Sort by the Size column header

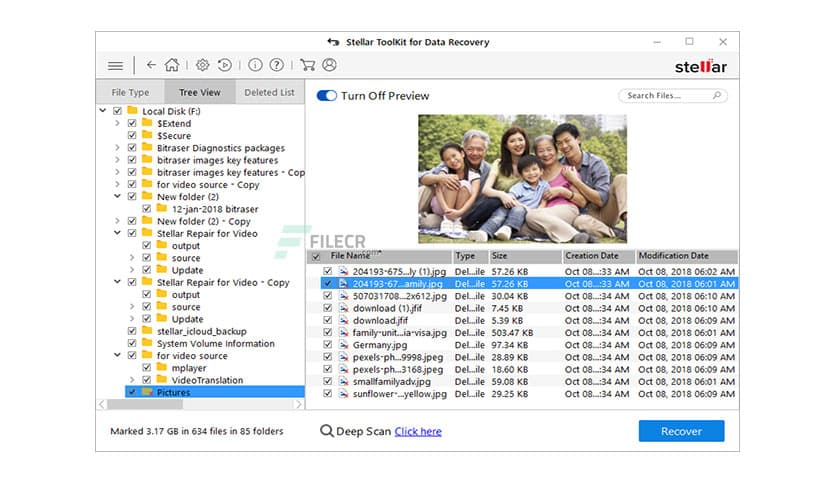[525, 256]
